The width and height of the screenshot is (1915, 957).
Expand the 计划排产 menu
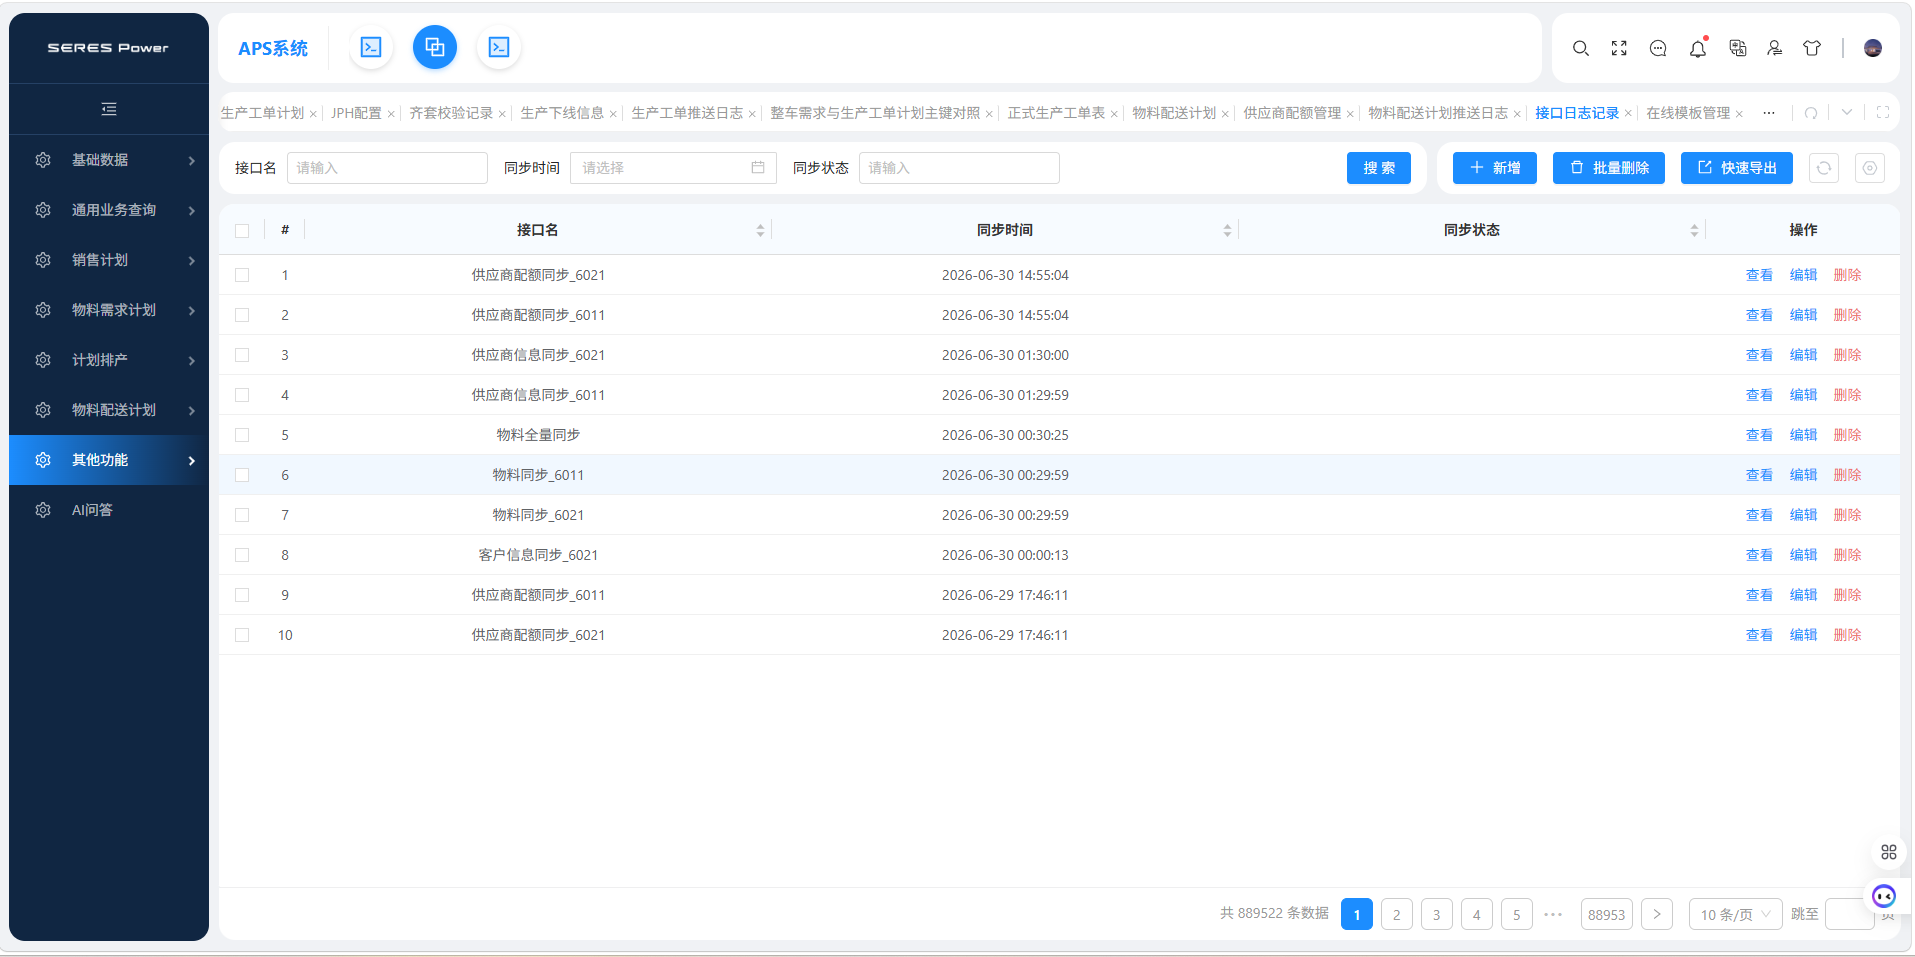109,360
